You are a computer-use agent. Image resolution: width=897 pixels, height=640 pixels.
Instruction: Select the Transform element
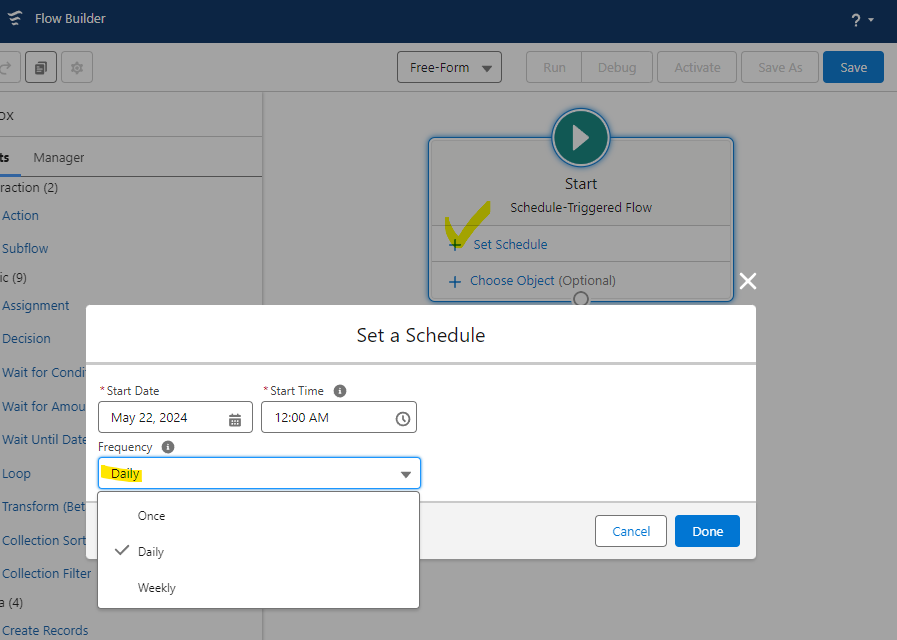pyautogui.click(x=43, y=506)
